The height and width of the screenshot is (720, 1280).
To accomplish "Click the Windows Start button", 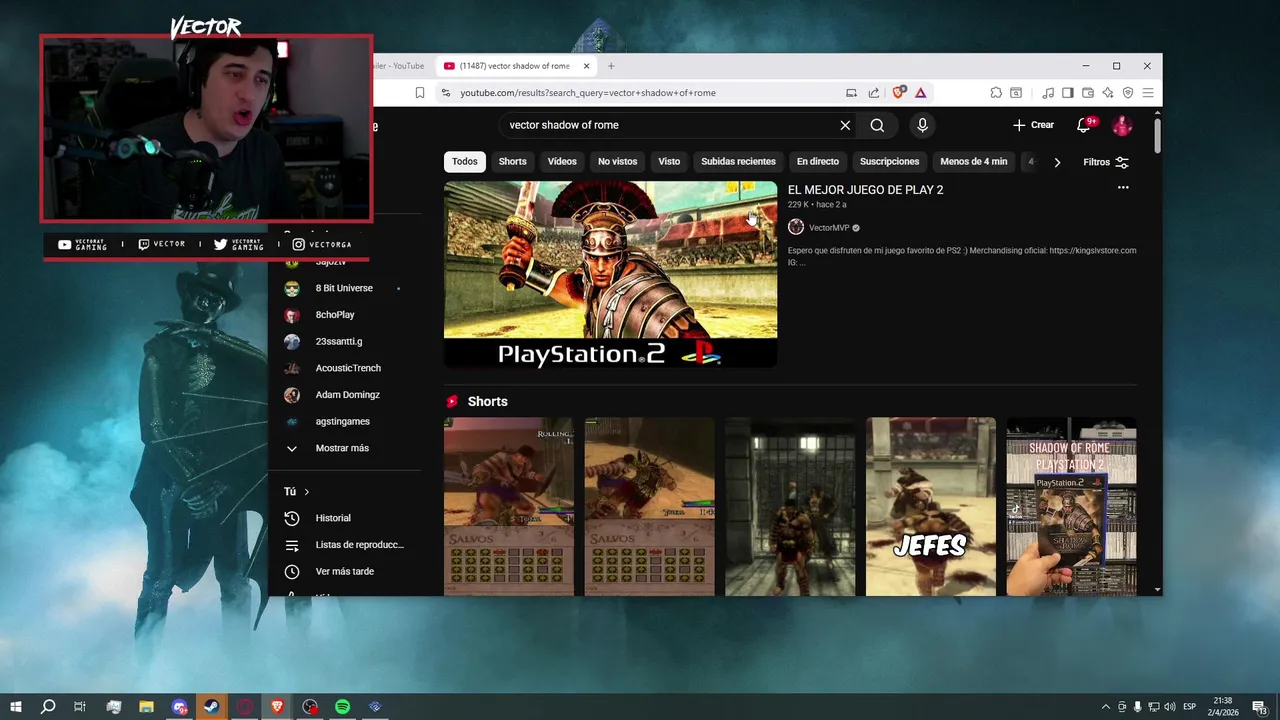I will pos(15,707).
